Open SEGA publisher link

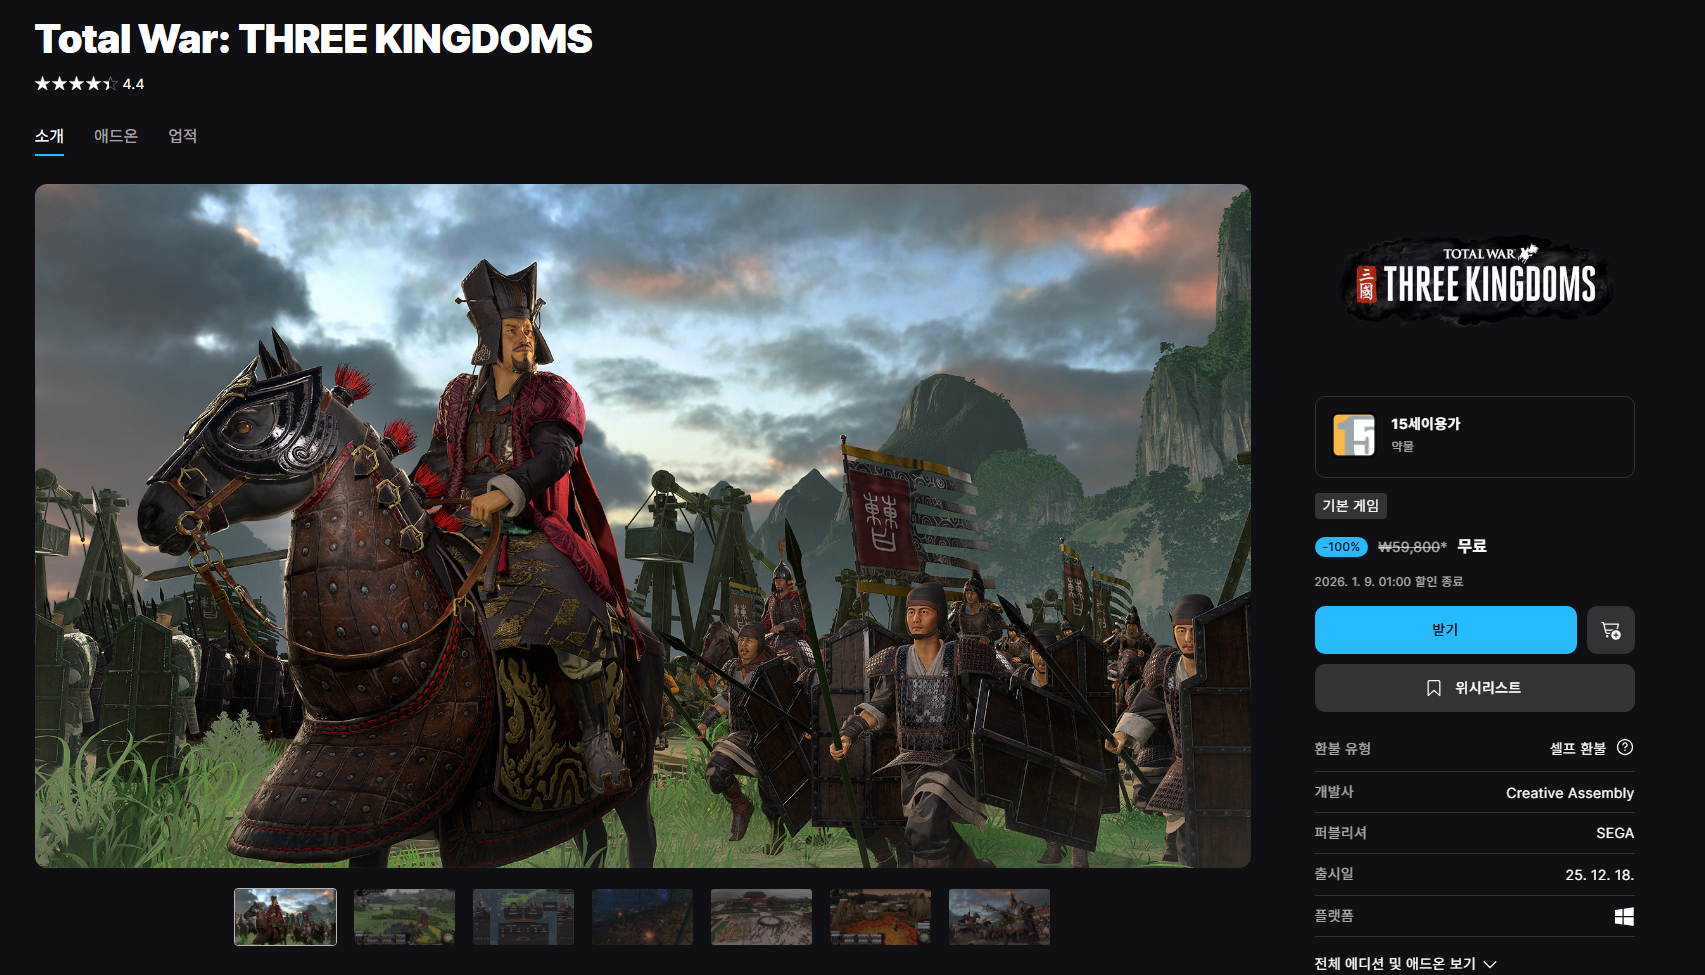(1614, 833)
